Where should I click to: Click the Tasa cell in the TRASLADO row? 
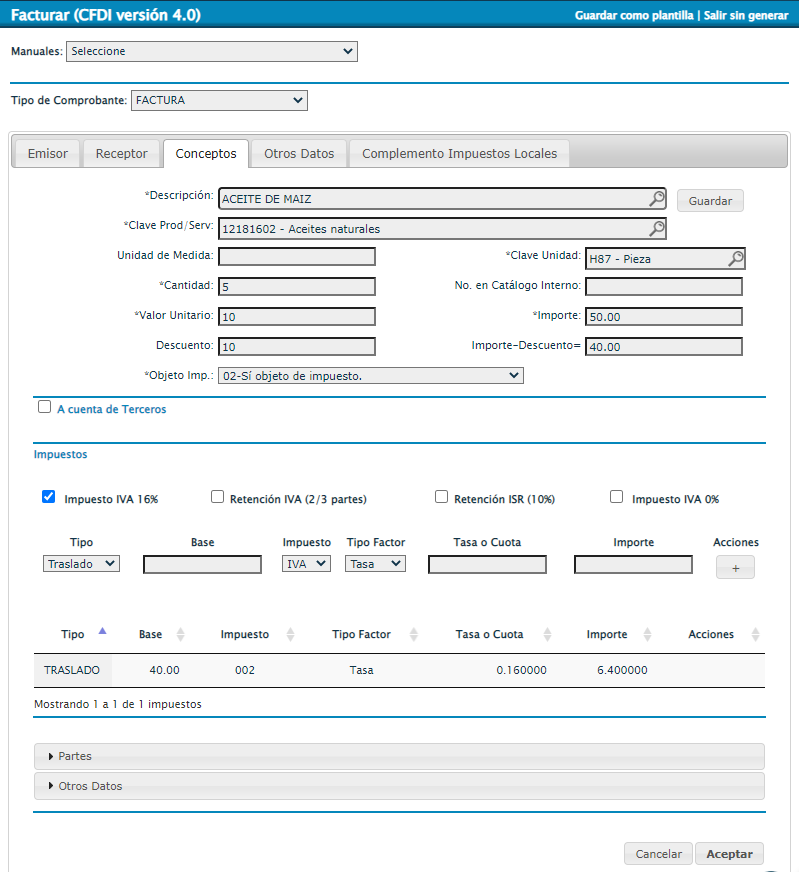(x=361, y=670)
